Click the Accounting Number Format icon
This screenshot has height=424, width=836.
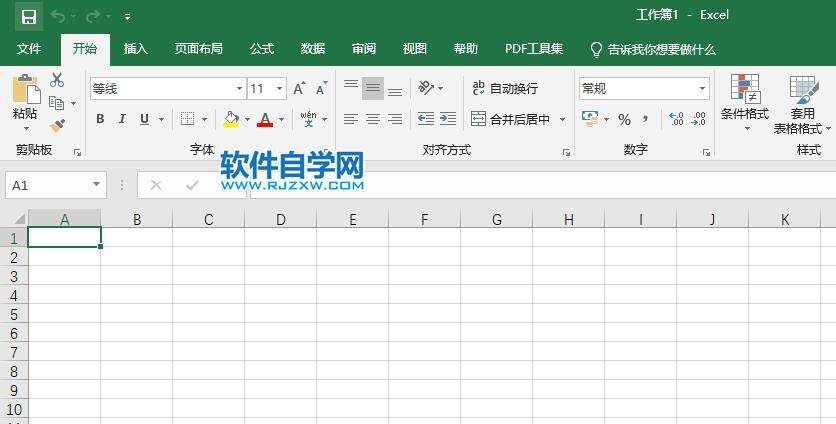[590, 119]
